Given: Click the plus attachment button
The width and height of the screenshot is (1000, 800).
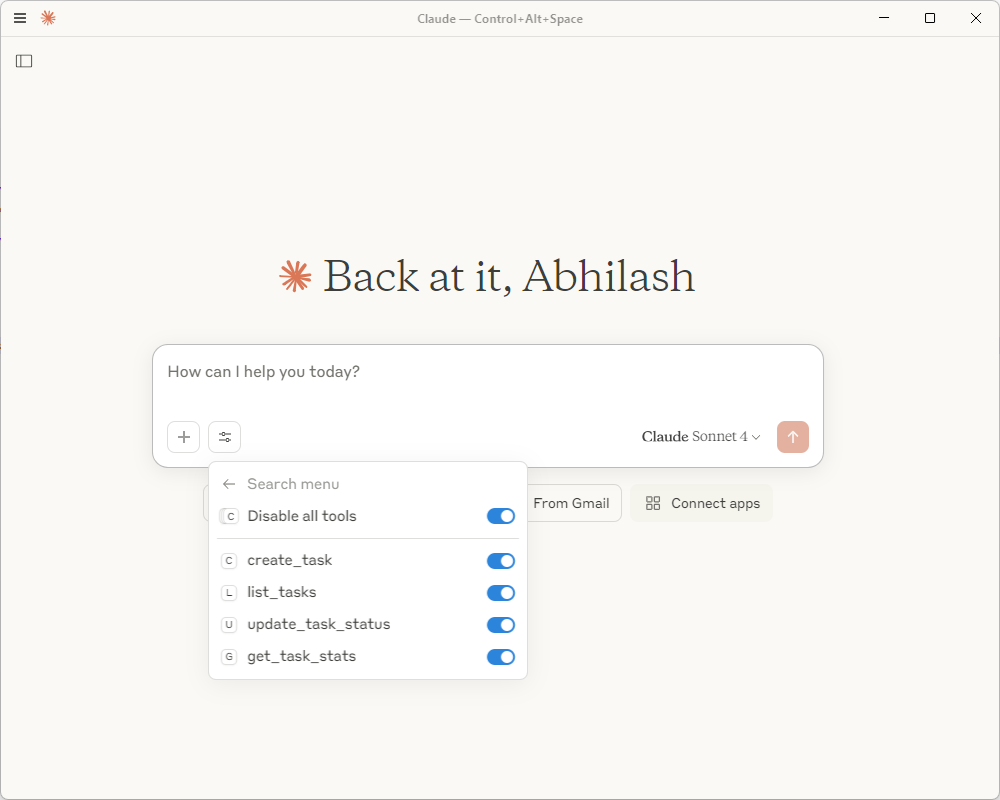Looking at the screenshot, I should [184, 437].
